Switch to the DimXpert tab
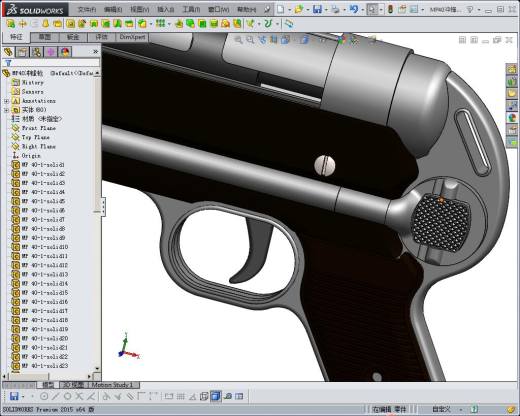This screenshot has height=416, width=520. click(132, 37)
